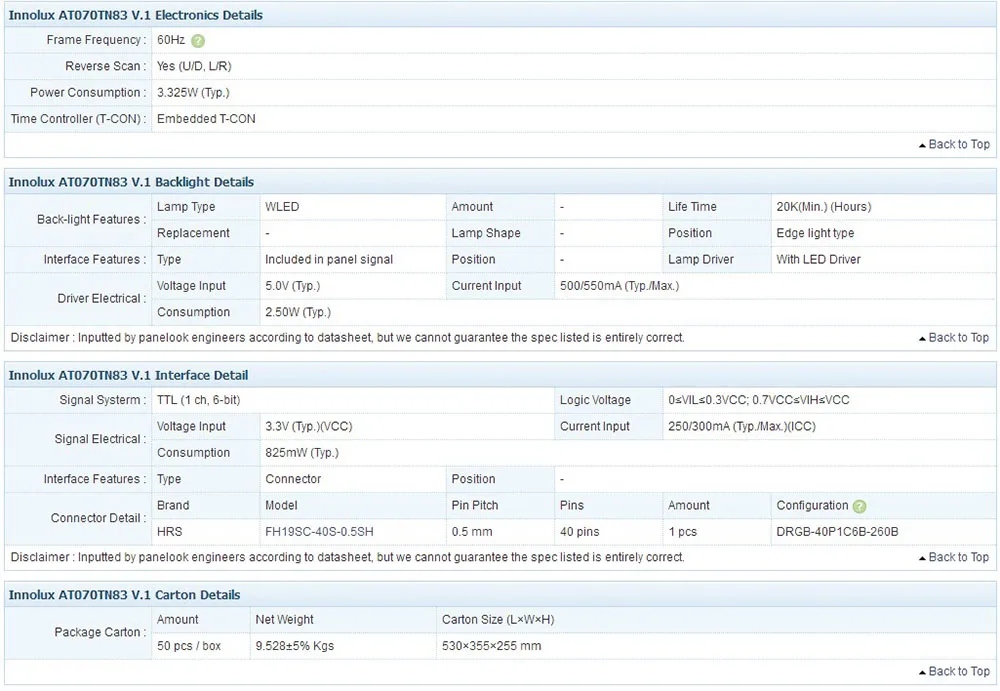Click the help icon next to Frame Frequency
1000x691 pixels.
click(198, 41)
